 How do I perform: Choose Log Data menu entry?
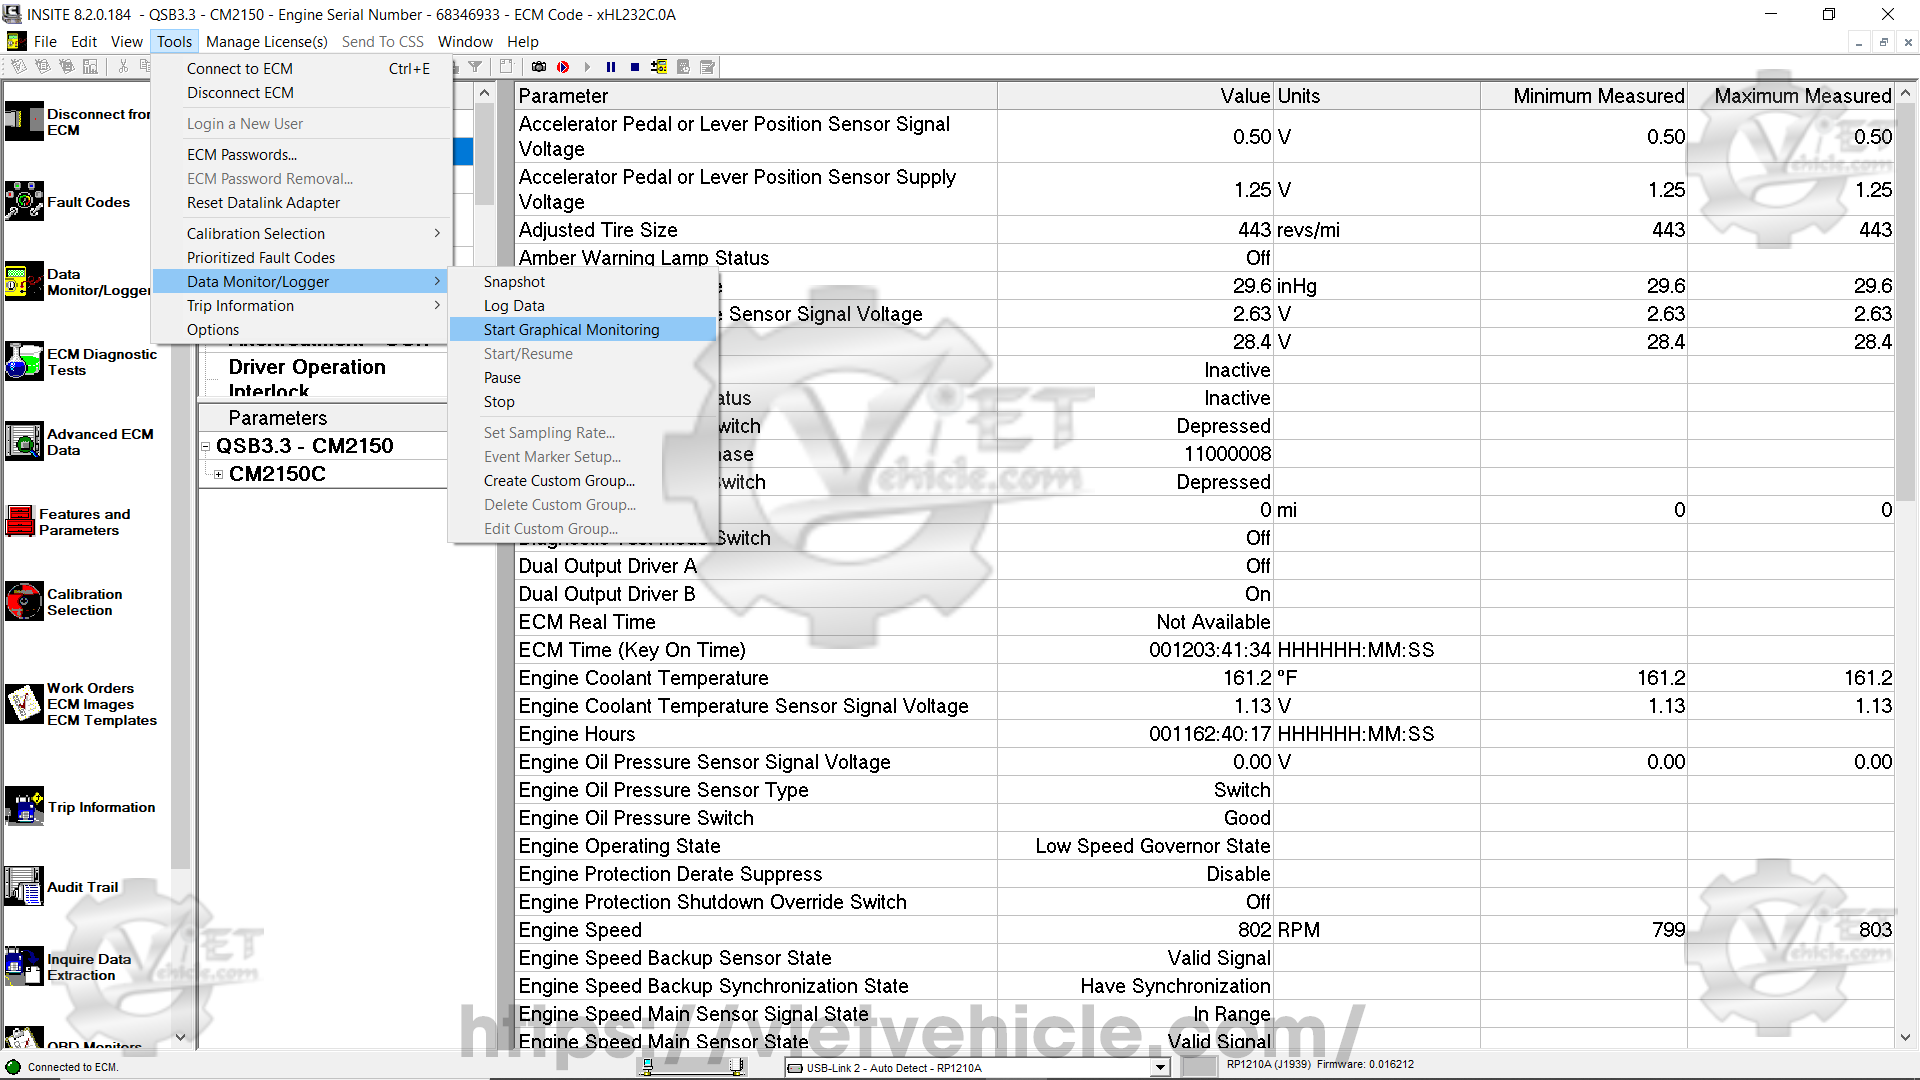coord(514,305)
